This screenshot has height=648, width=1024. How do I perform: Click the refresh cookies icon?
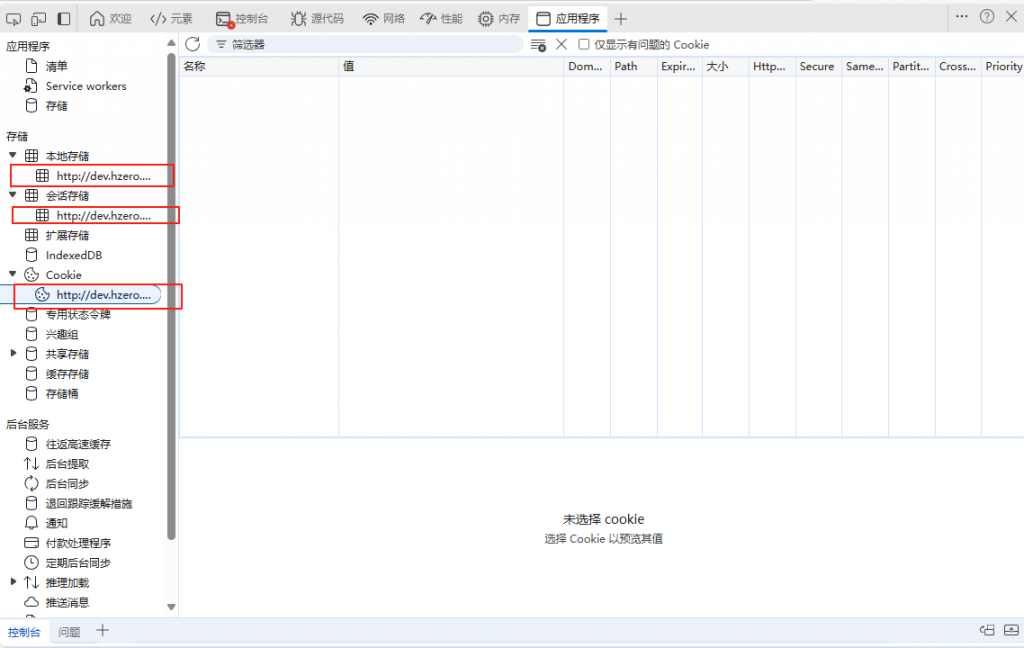click(192, 44)
